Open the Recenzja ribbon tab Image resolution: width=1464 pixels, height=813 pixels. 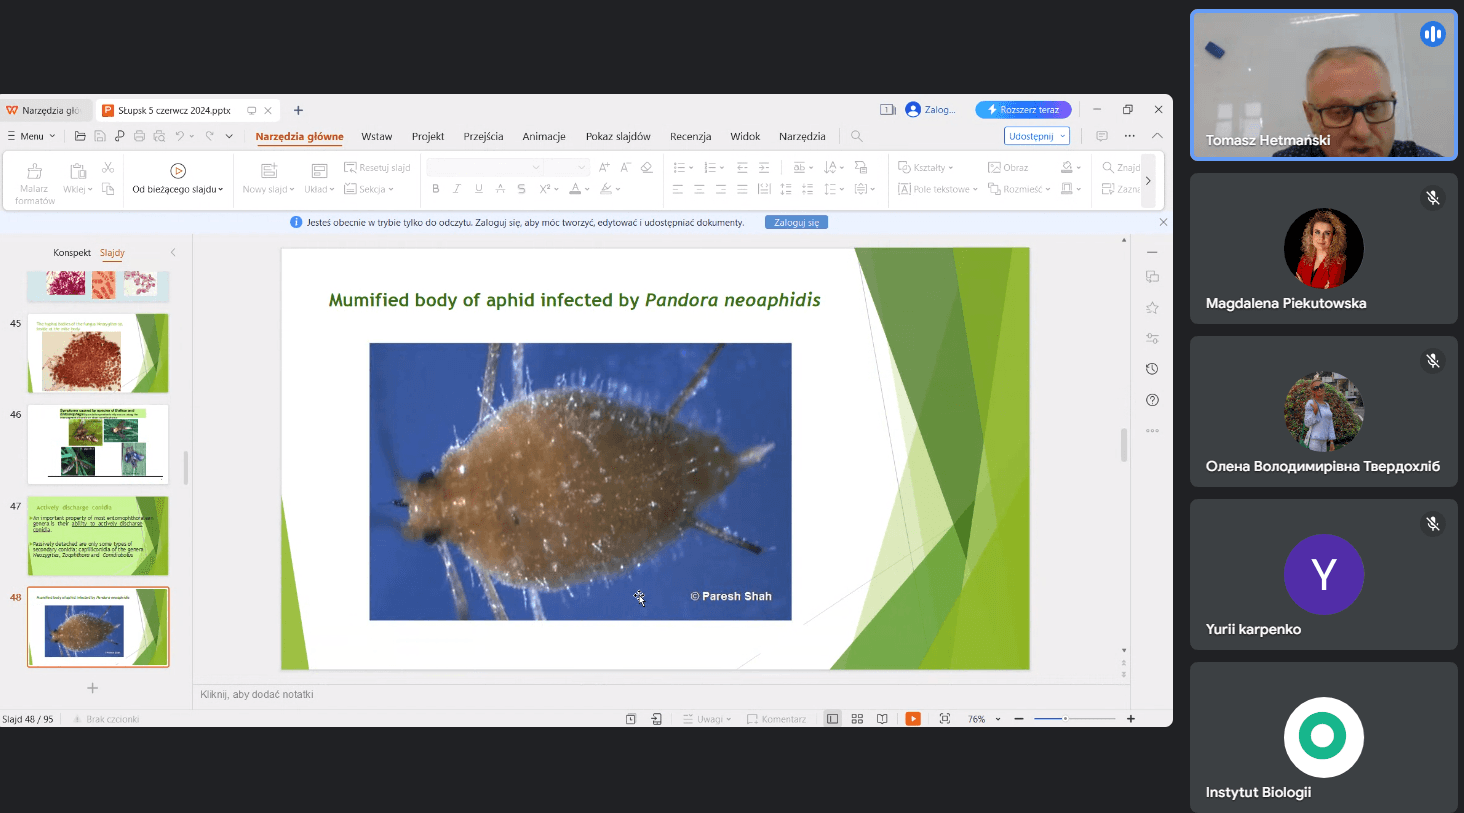pos(691,137)
